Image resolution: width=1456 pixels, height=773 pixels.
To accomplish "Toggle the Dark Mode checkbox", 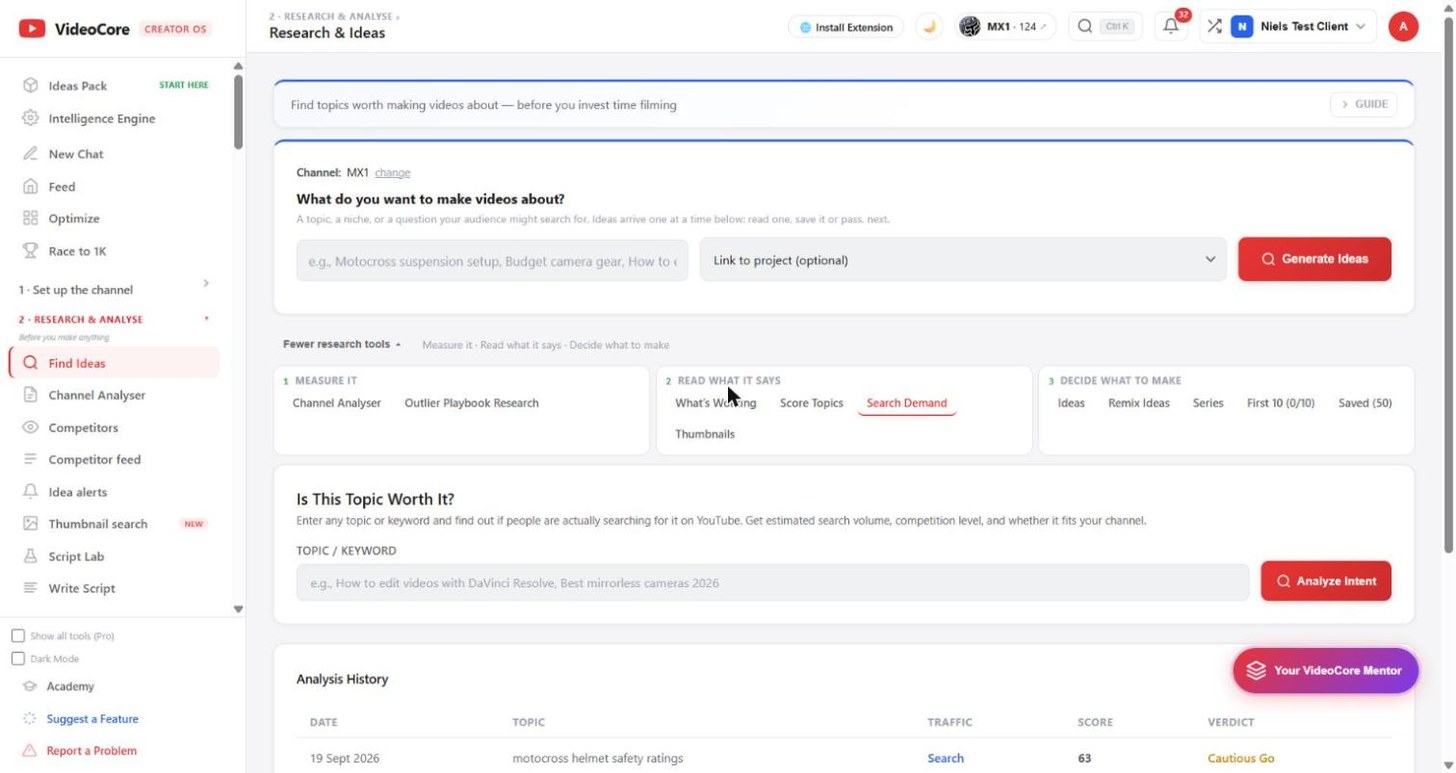I will [18, 659].
